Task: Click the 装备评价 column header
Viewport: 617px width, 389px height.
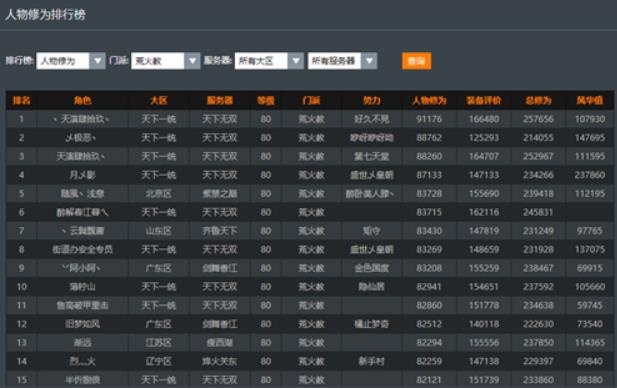Action: [x=484, y=101]
